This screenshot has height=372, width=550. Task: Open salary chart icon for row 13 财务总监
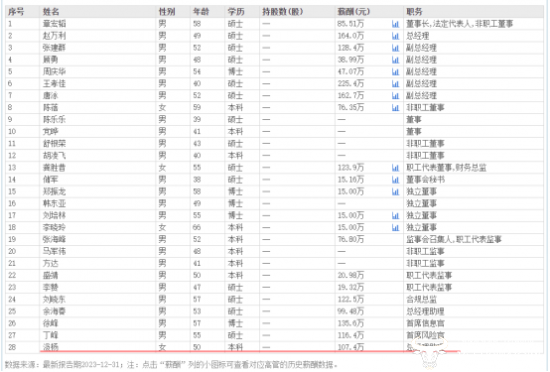click(x=395, y=168)
